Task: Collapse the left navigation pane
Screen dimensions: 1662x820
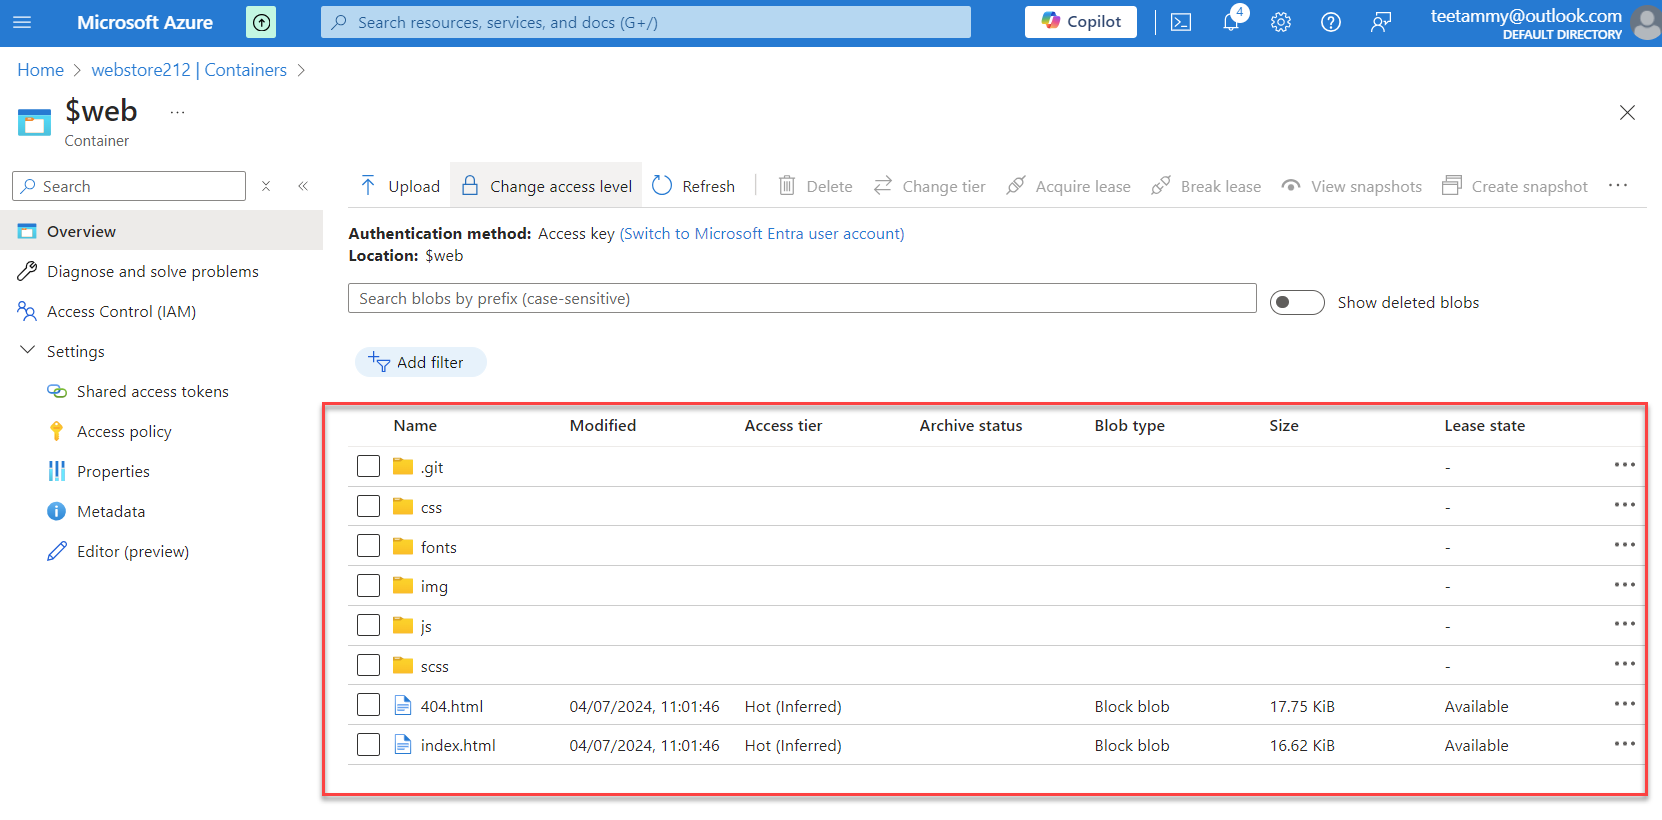Action: [x=303, y=186]
